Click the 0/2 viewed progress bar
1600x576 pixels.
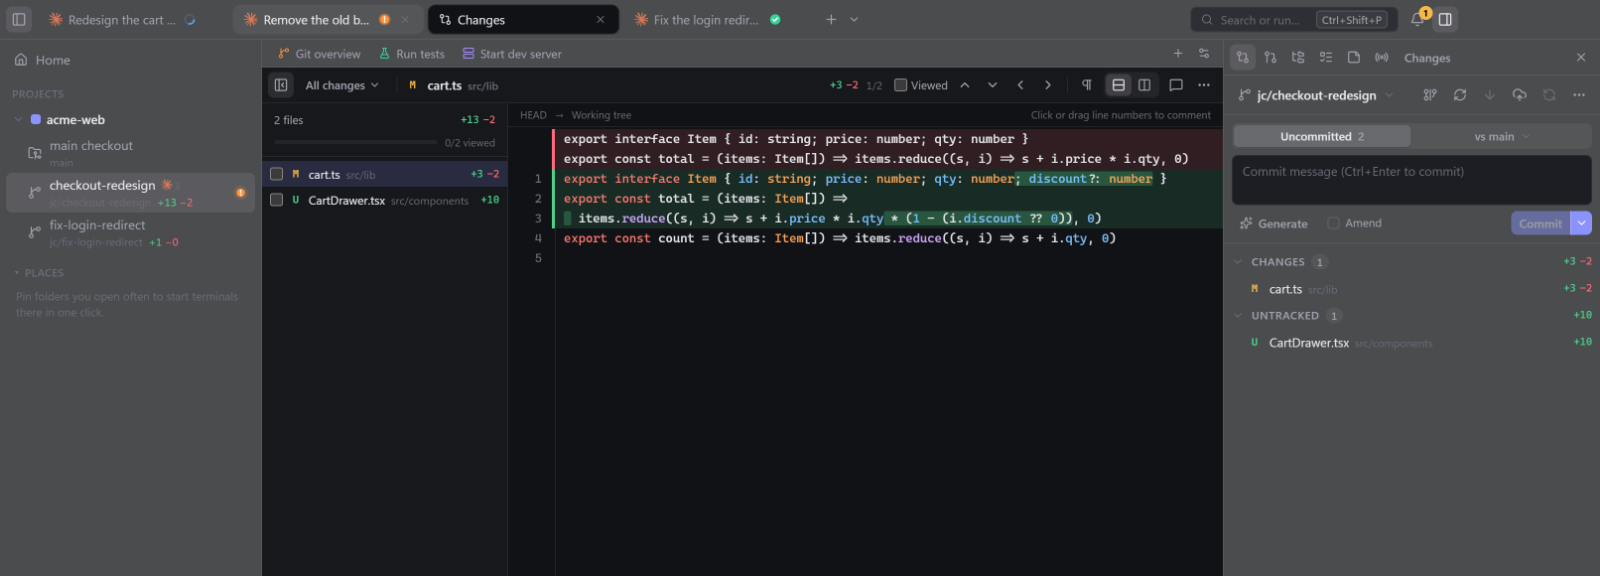tap(355, 143)
